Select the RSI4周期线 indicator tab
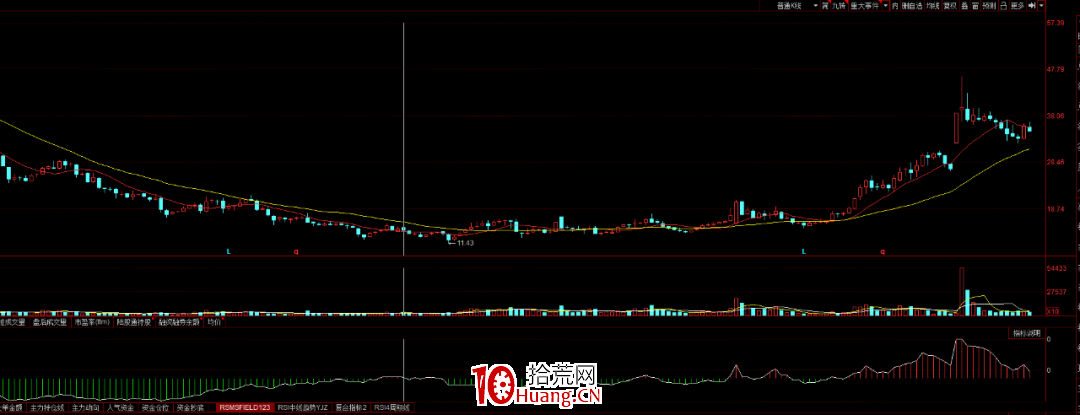1080x415 pixels. [392, 407]
